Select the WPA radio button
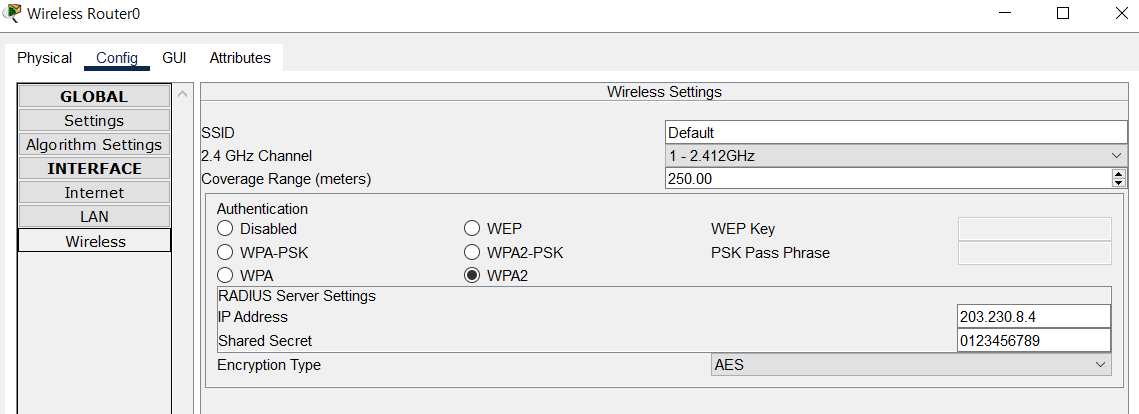 [225, 276]
